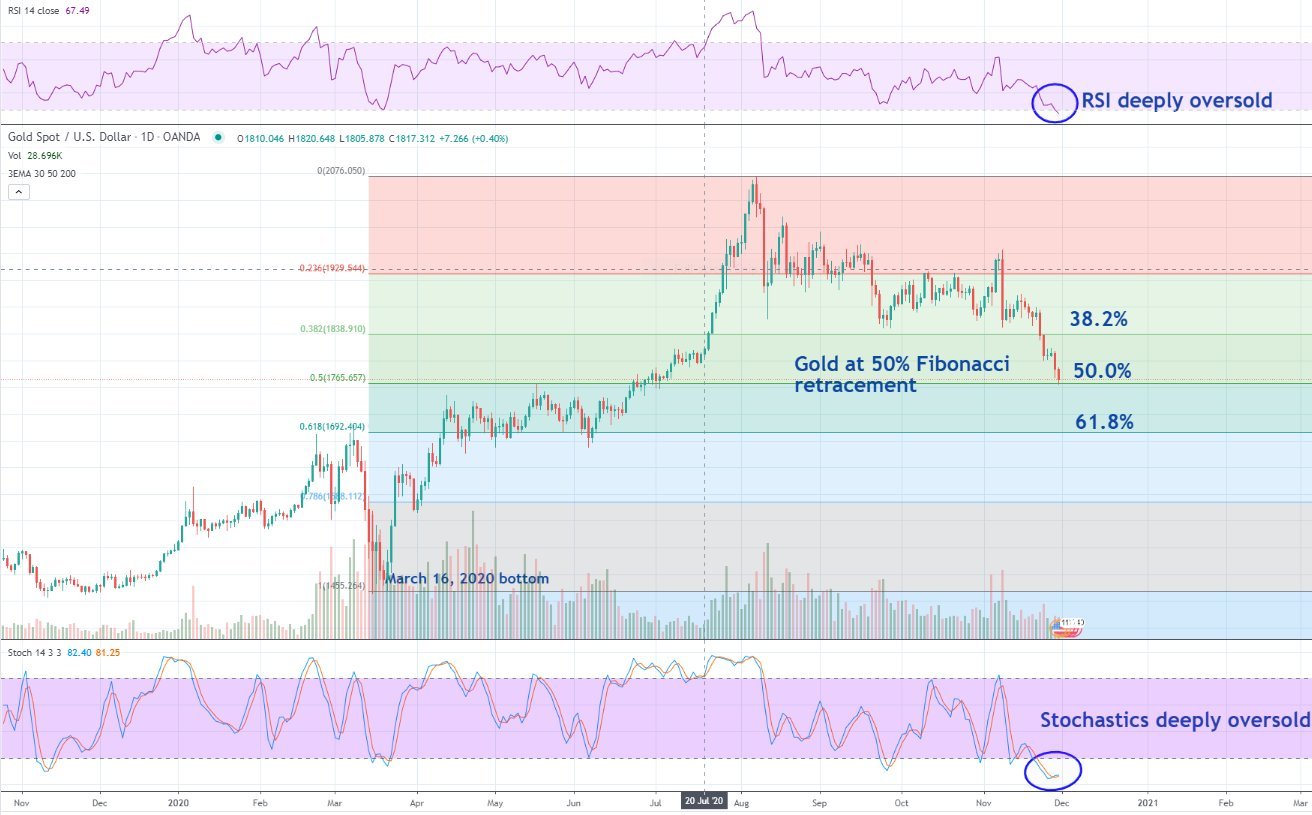This screenshot has height=815, width=1312.
Task: Open the Gold Spot / U.S. Dollar symbol title
Action: coord(104,137)
